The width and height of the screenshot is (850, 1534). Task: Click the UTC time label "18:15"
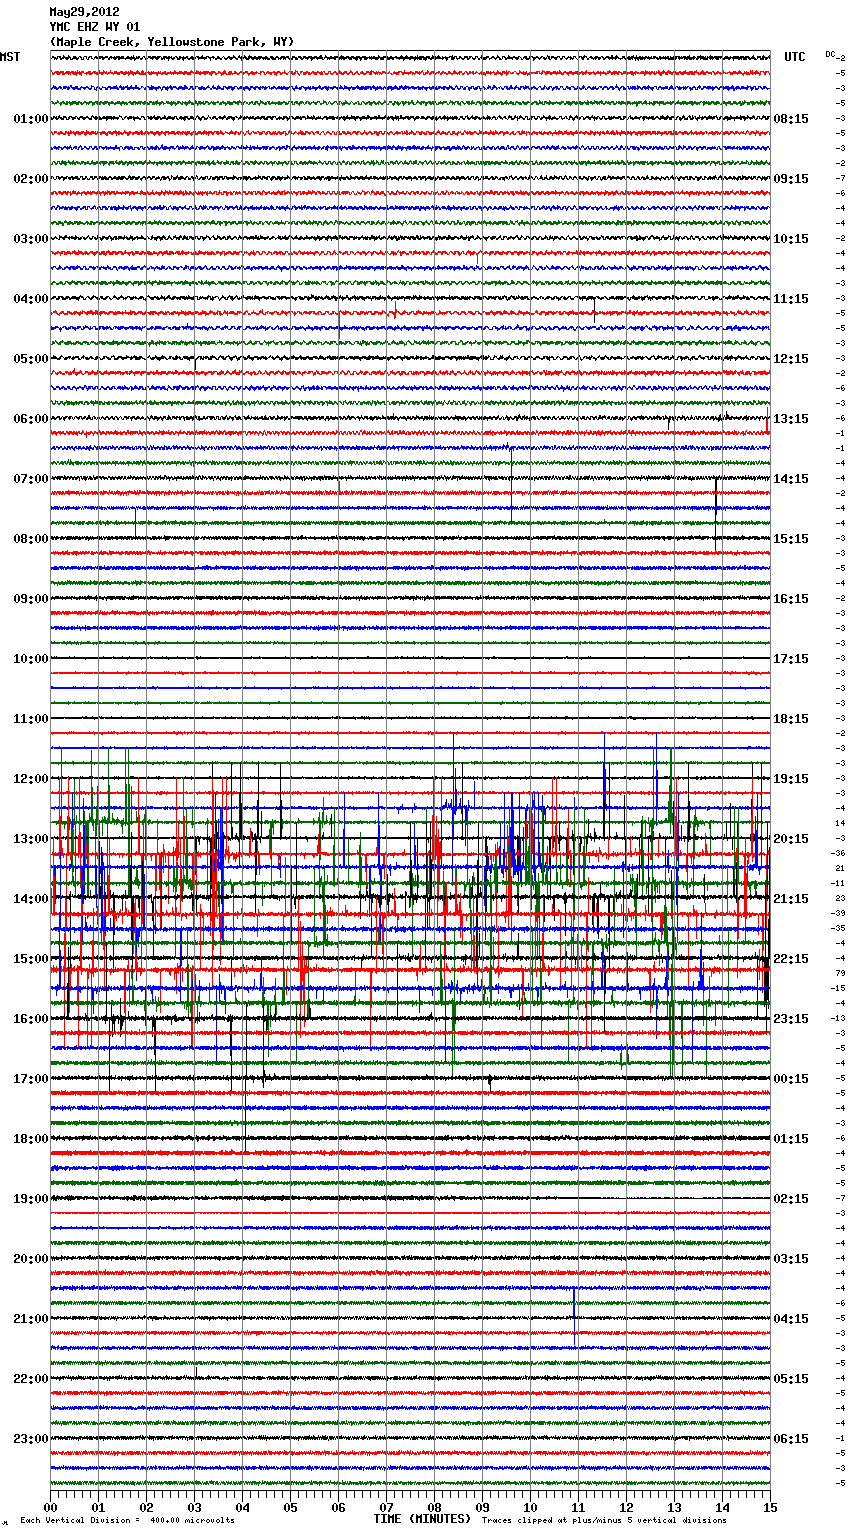791,719
